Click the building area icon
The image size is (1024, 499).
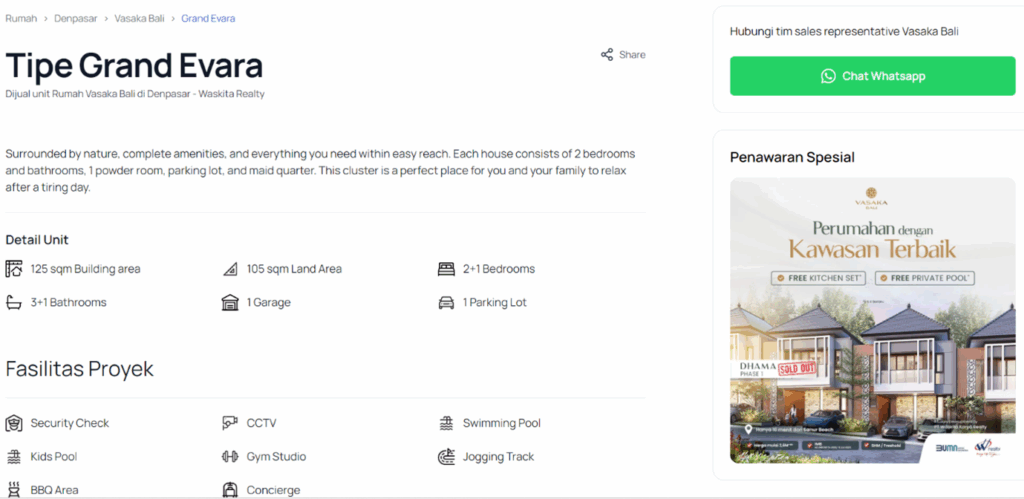(x=14, y=269)
